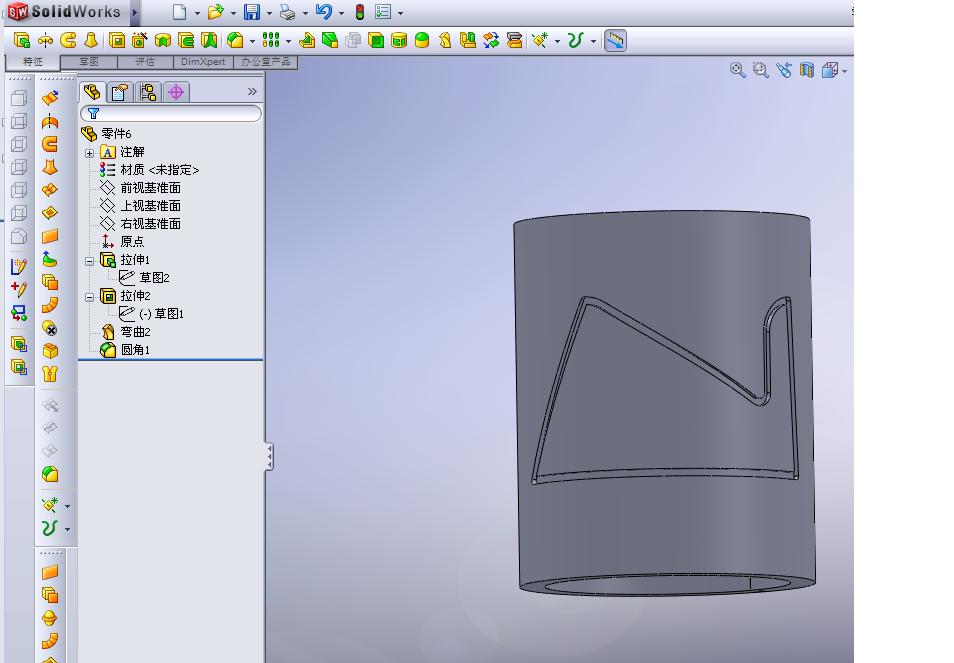Rebuild the model using the traffic light icon
Image resolution: width=954 pixels, height=663 pixels.
point(360,12)
